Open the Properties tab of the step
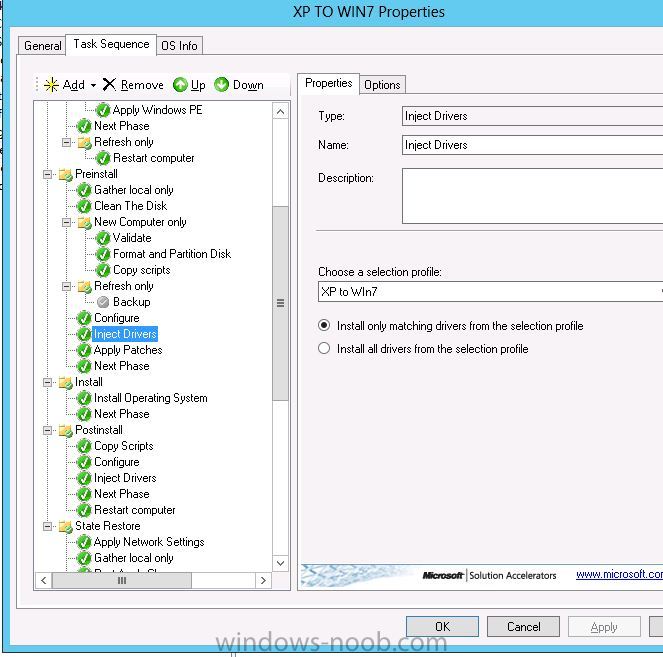The width and height of the screenshot is (663, 657). (329, 83)
